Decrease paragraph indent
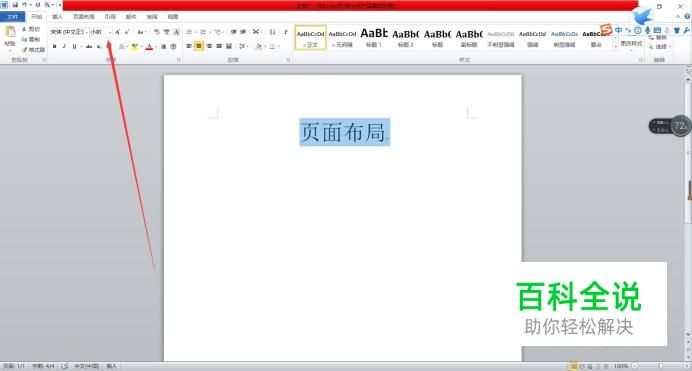692x371 pixels. tap(233, 32)
